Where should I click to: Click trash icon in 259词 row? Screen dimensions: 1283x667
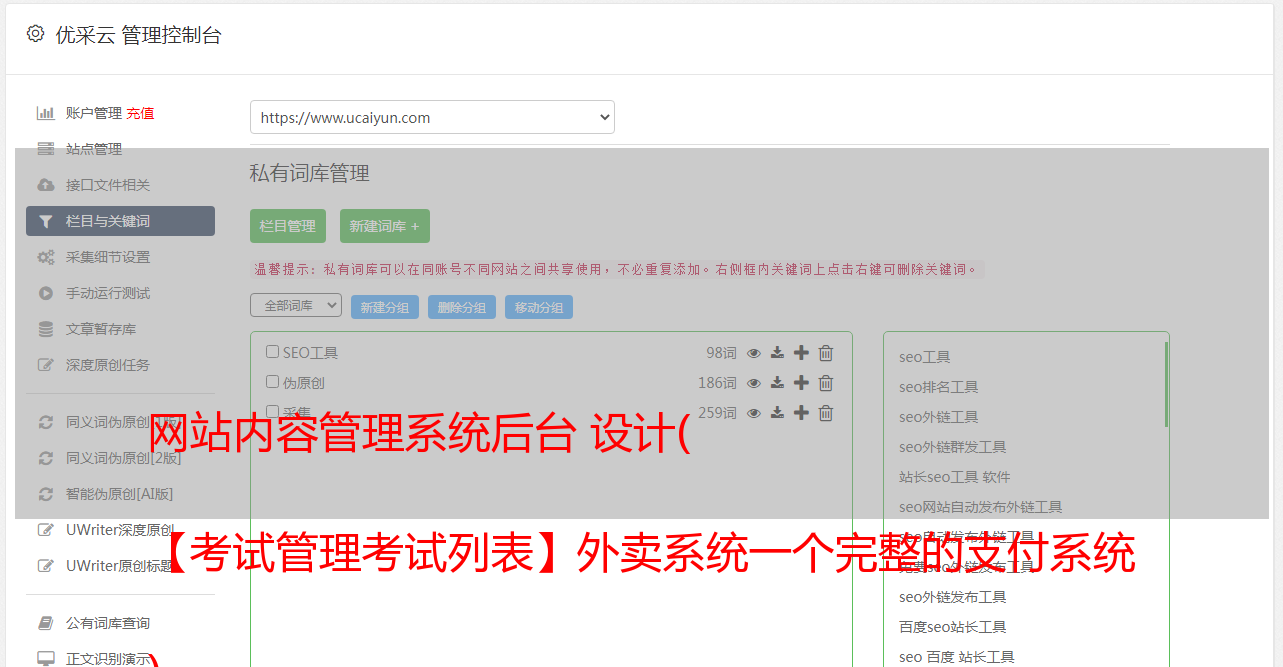click(826, 413)
